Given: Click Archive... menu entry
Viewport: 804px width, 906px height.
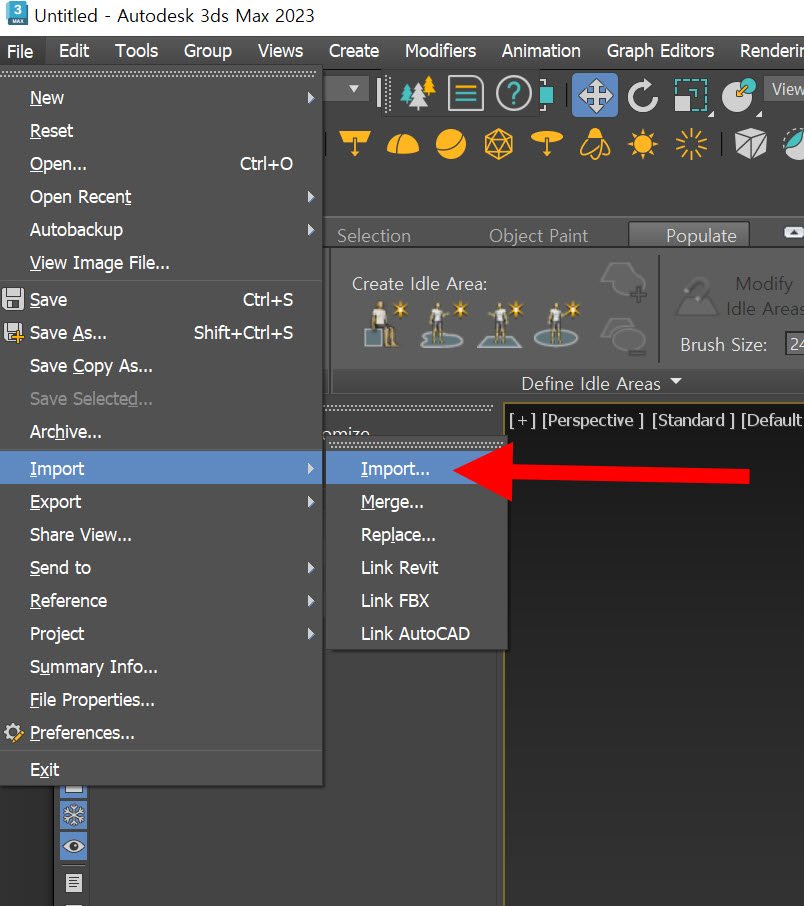Looking at the screenshot, I should pyautogui.click(x=161, y=432).
